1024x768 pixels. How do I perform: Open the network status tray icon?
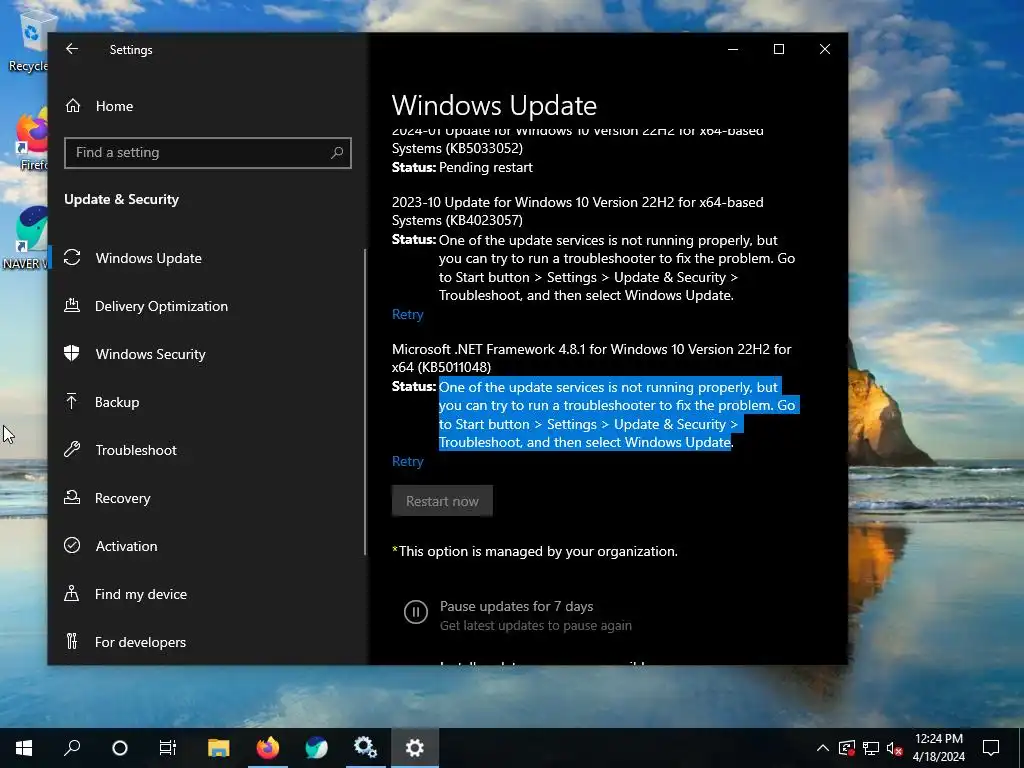[871, 748]
